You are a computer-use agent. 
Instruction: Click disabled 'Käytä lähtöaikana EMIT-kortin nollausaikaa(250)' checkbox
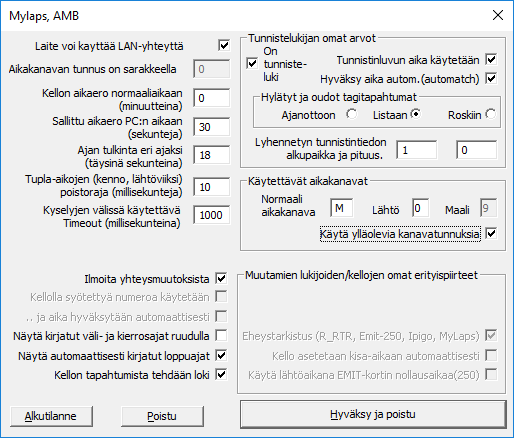coord(491,374)
